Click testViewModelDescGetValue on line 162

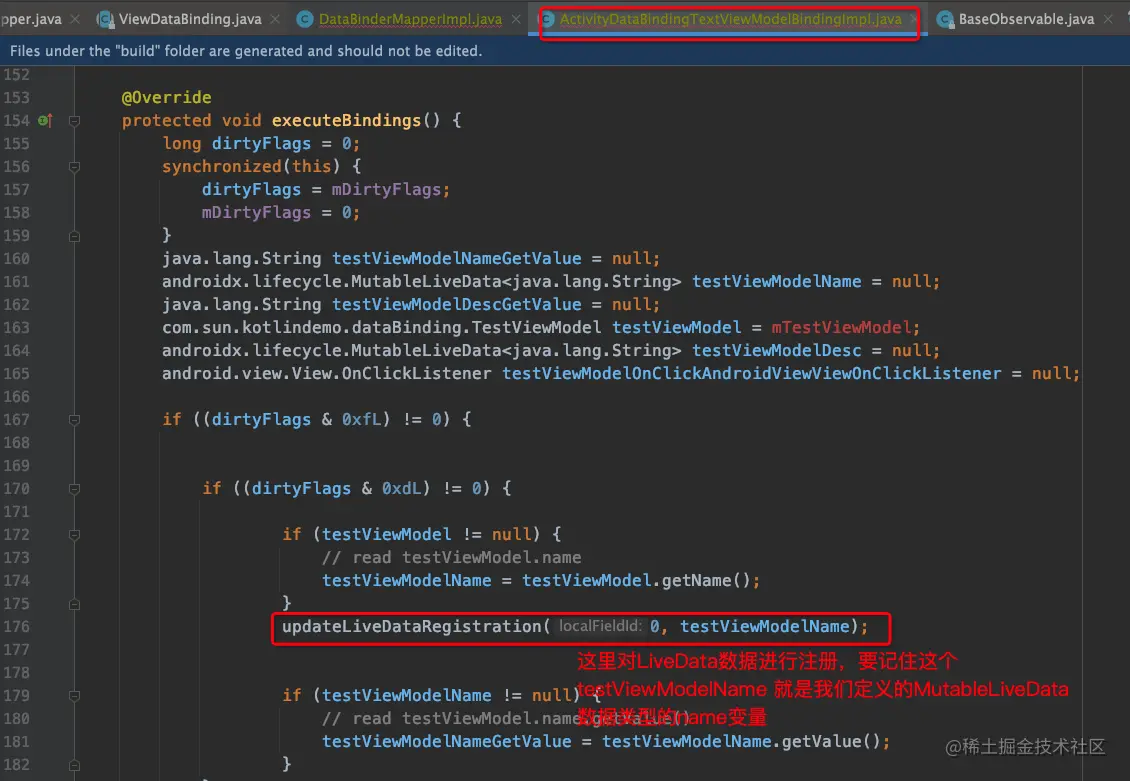coord(456,304)
